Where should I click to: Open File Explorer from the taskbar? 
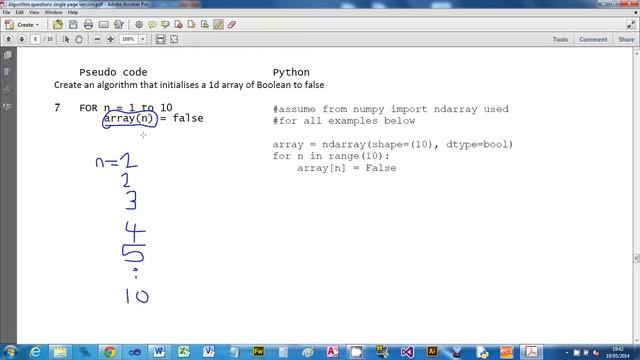[x=60, y=352]
